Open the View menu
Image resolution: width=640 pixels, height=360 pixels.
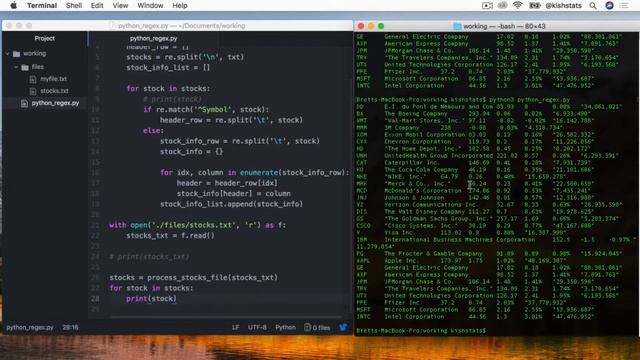[120, 5]
